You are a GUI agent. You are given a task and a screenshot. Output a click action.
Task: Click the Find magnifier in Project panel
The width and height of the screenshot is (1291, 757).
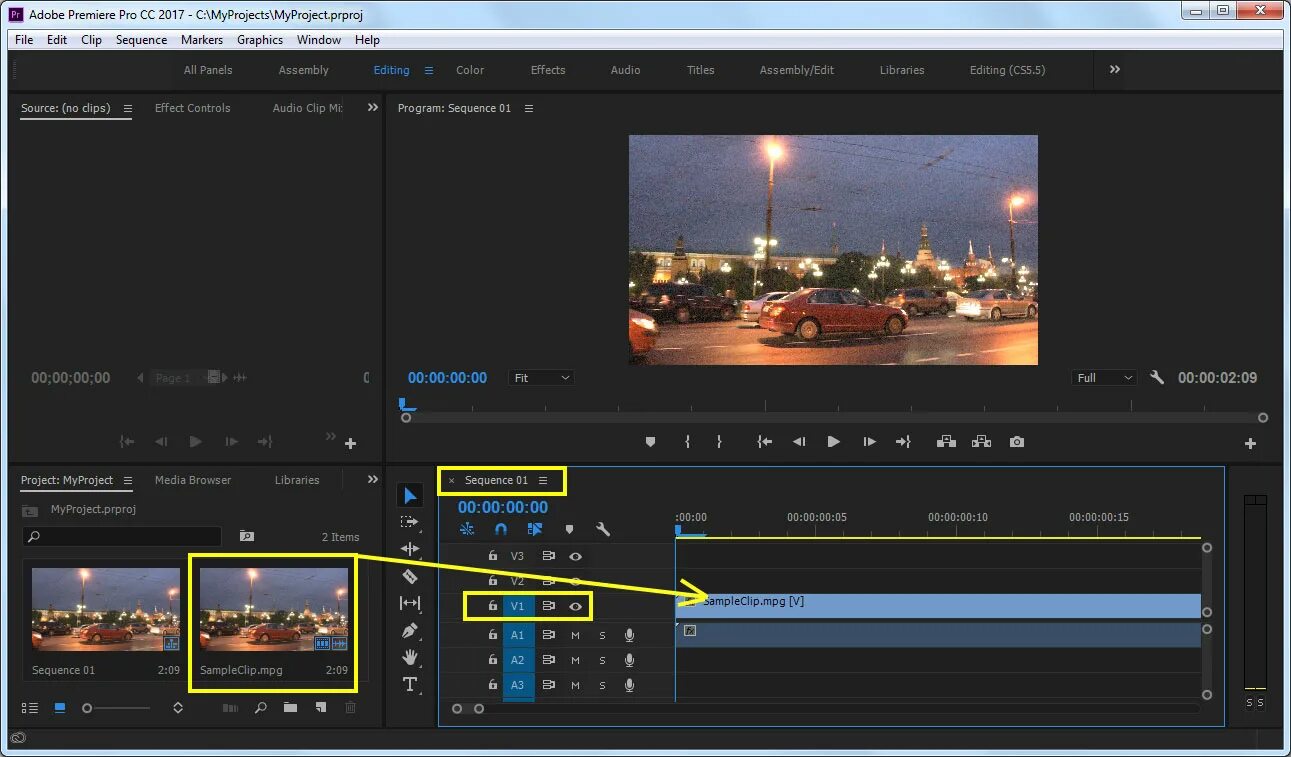260,708
